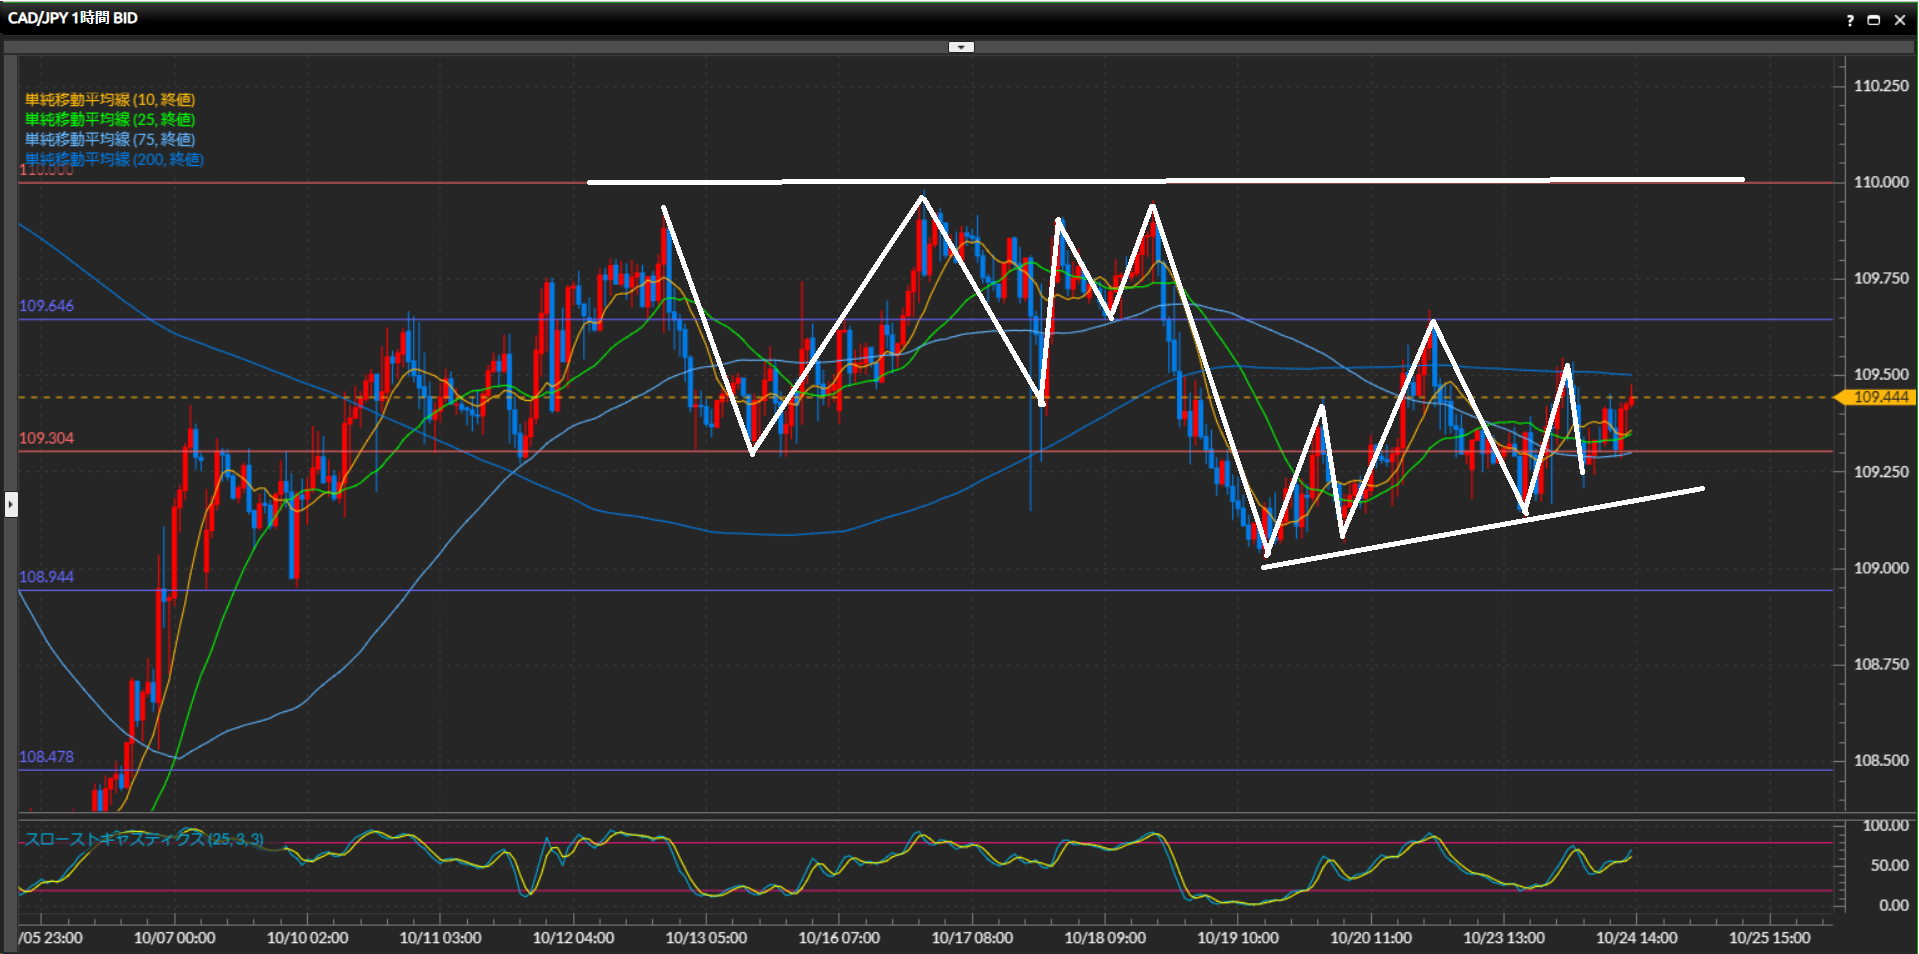The image size is (1919, 954).
Task: Select the 109.646 horizontal line label
Action: click(x=46, y=306)
